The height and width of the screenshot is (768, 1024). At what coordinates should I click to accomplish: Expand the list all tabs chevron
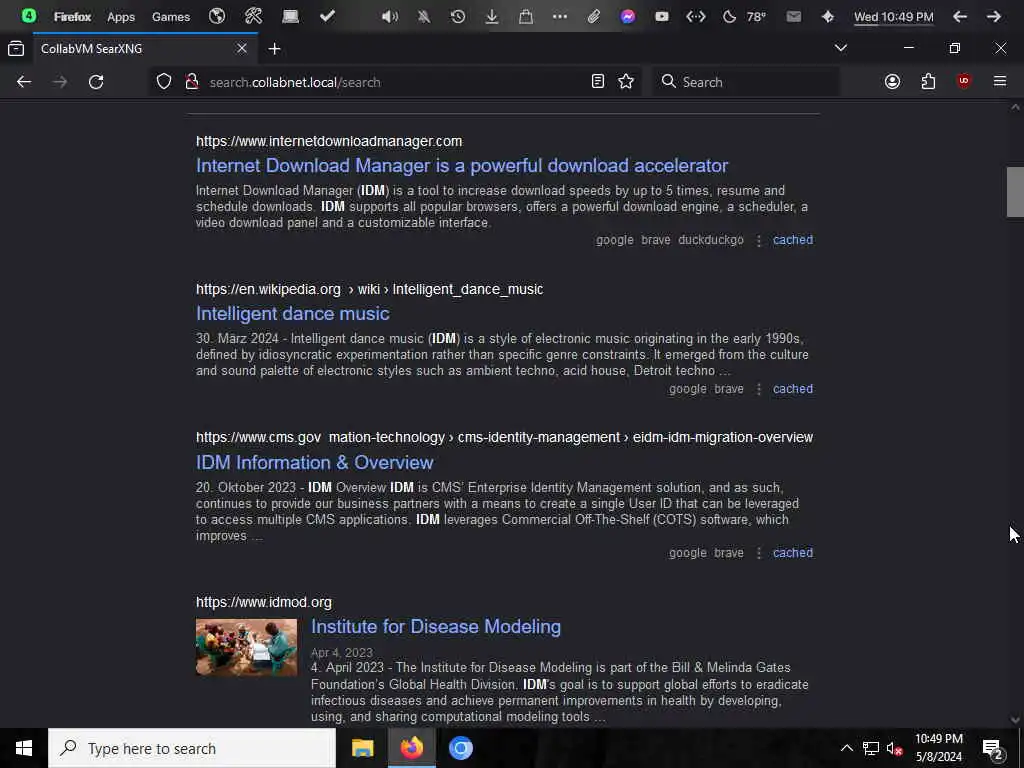point(840,48)
